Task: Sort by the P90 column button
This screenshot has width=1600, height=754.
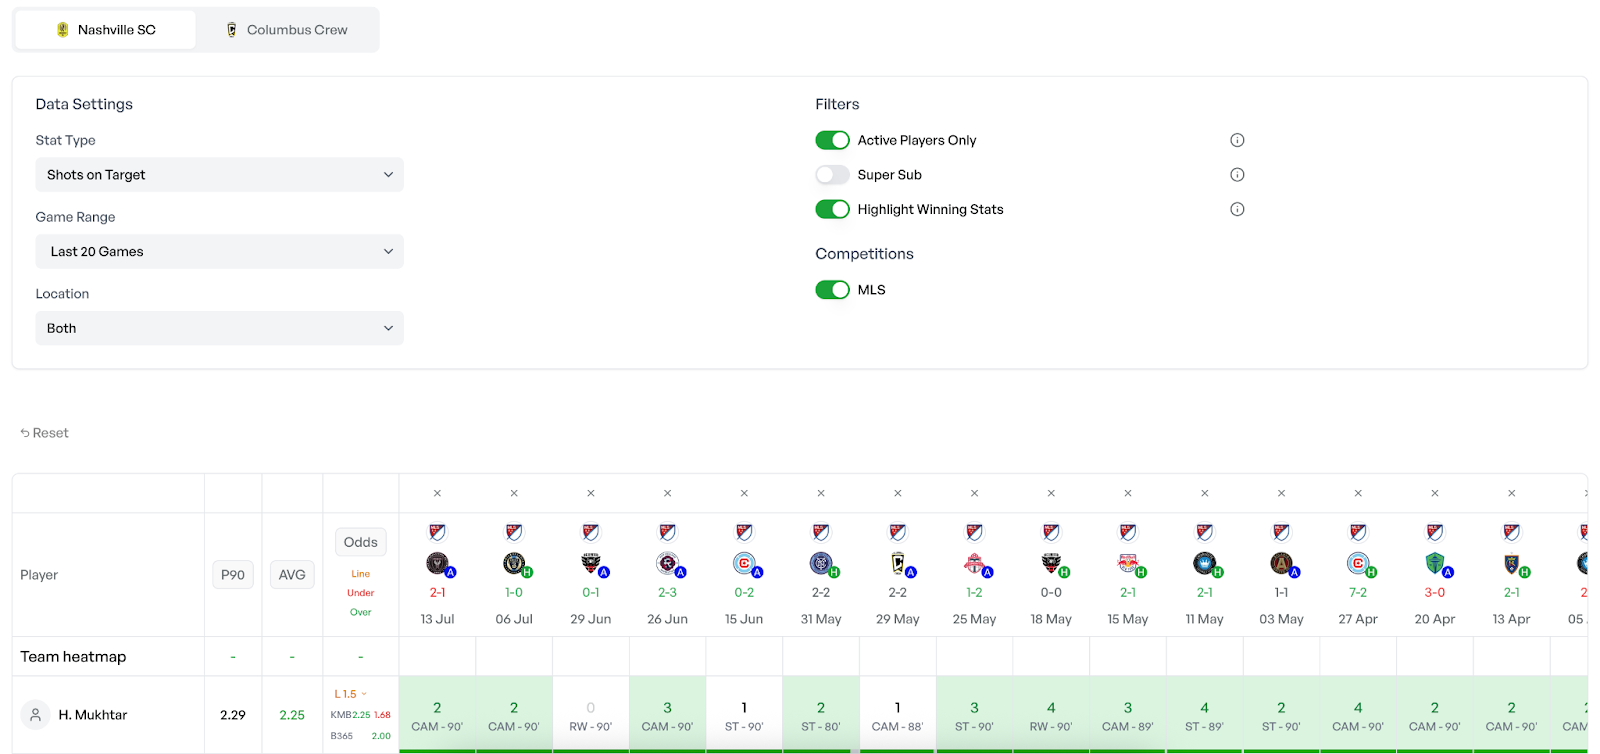Action: pos(233,575)
